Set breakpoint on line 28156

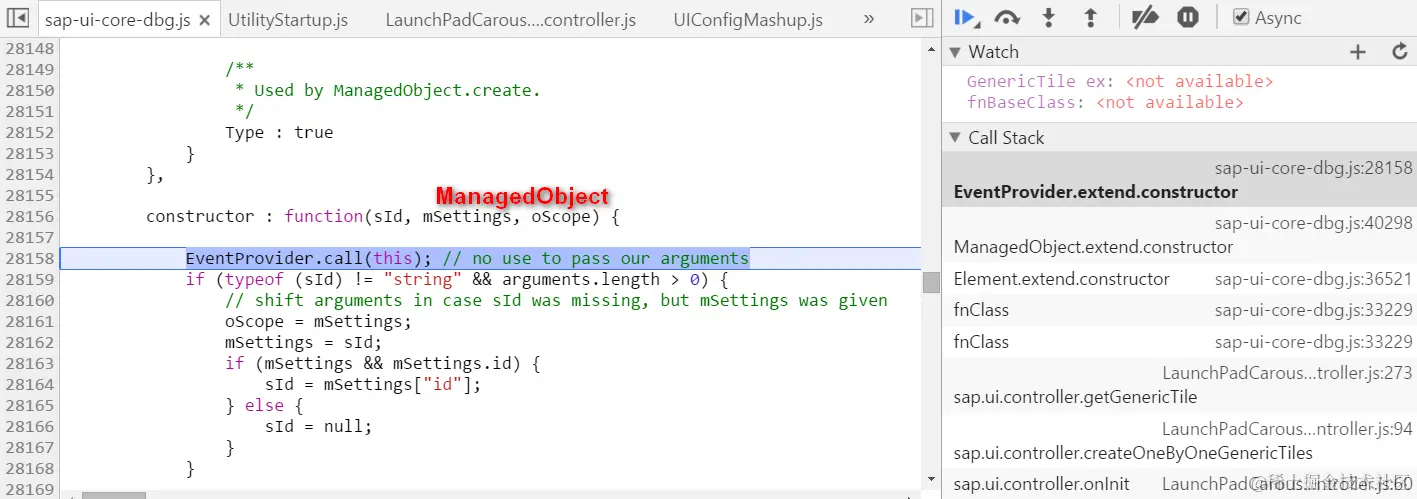pos(29,216)
